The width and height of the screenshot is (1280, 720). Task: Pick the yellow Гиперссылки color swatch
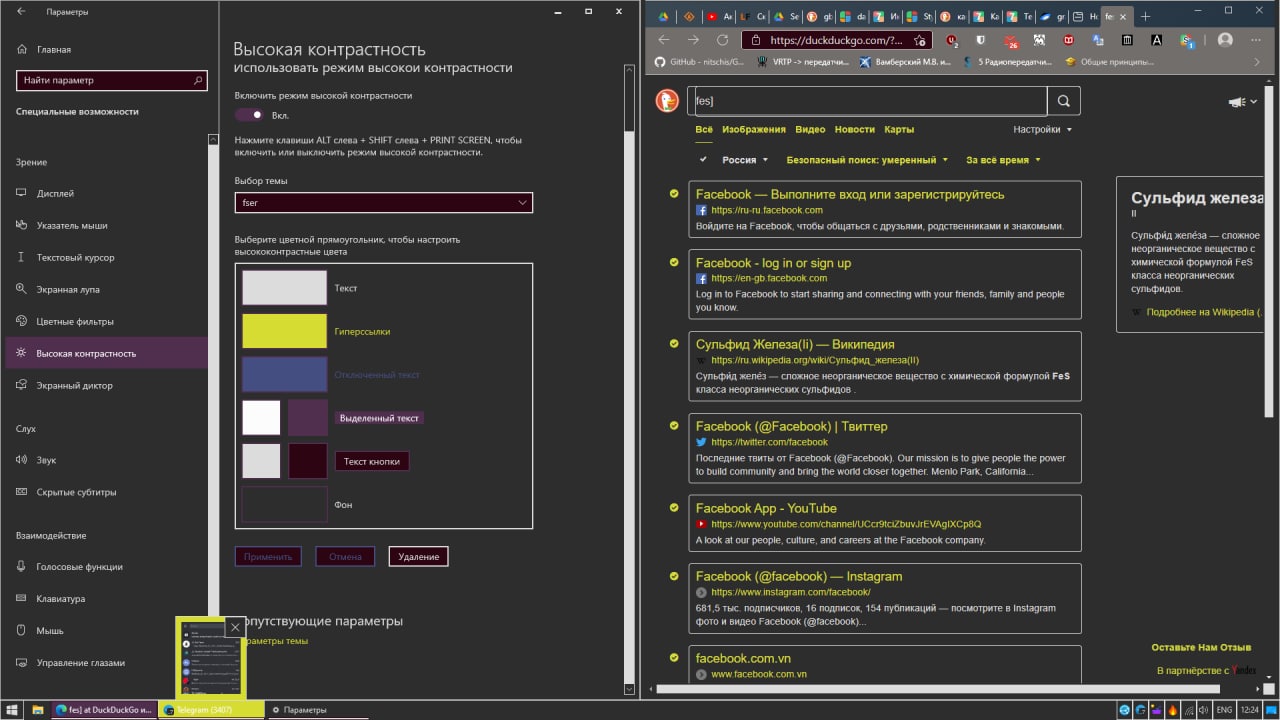click(285, 331)
